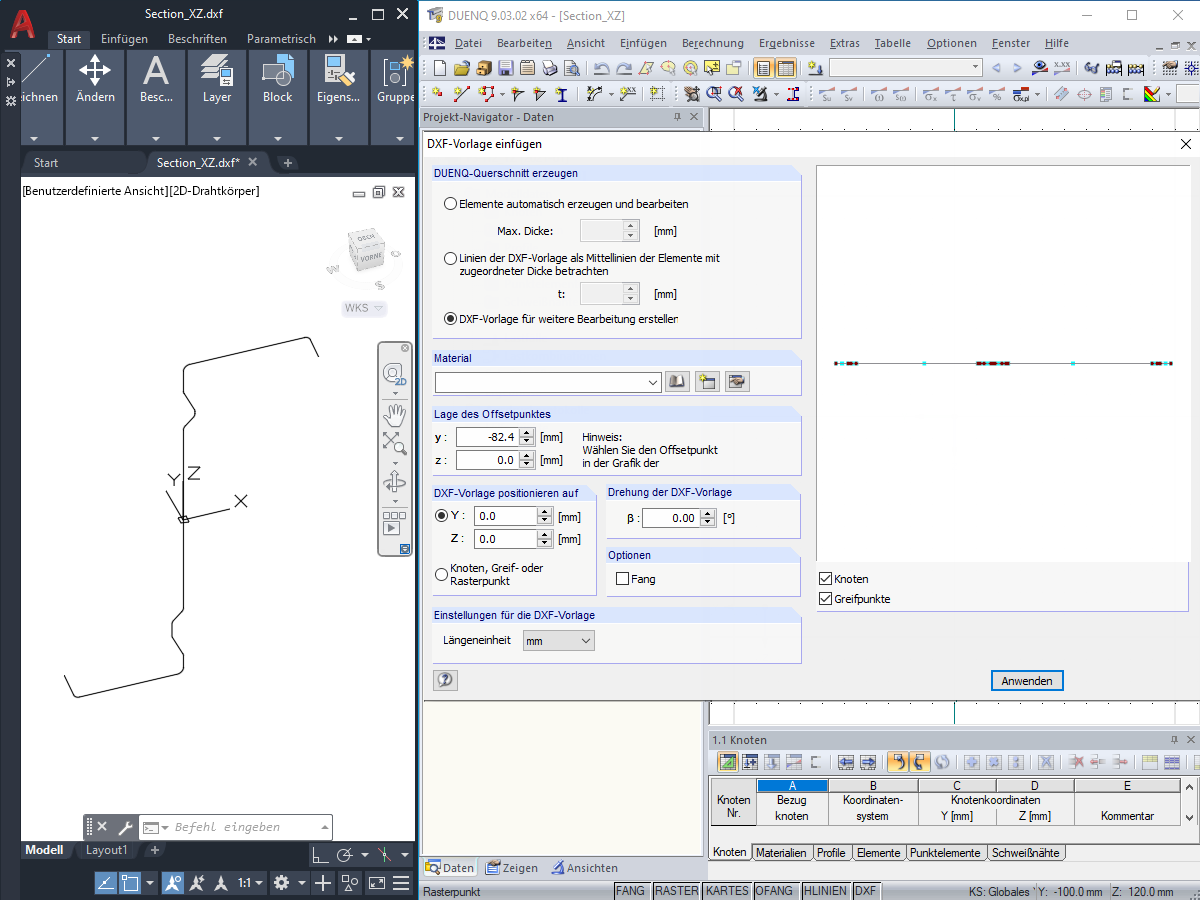Select 'Knoten, Greif- oder Rasterpunkt' radio
The width and height of the screenshot is (1200, 900).
pyautogui.click(x=442, y=574)
